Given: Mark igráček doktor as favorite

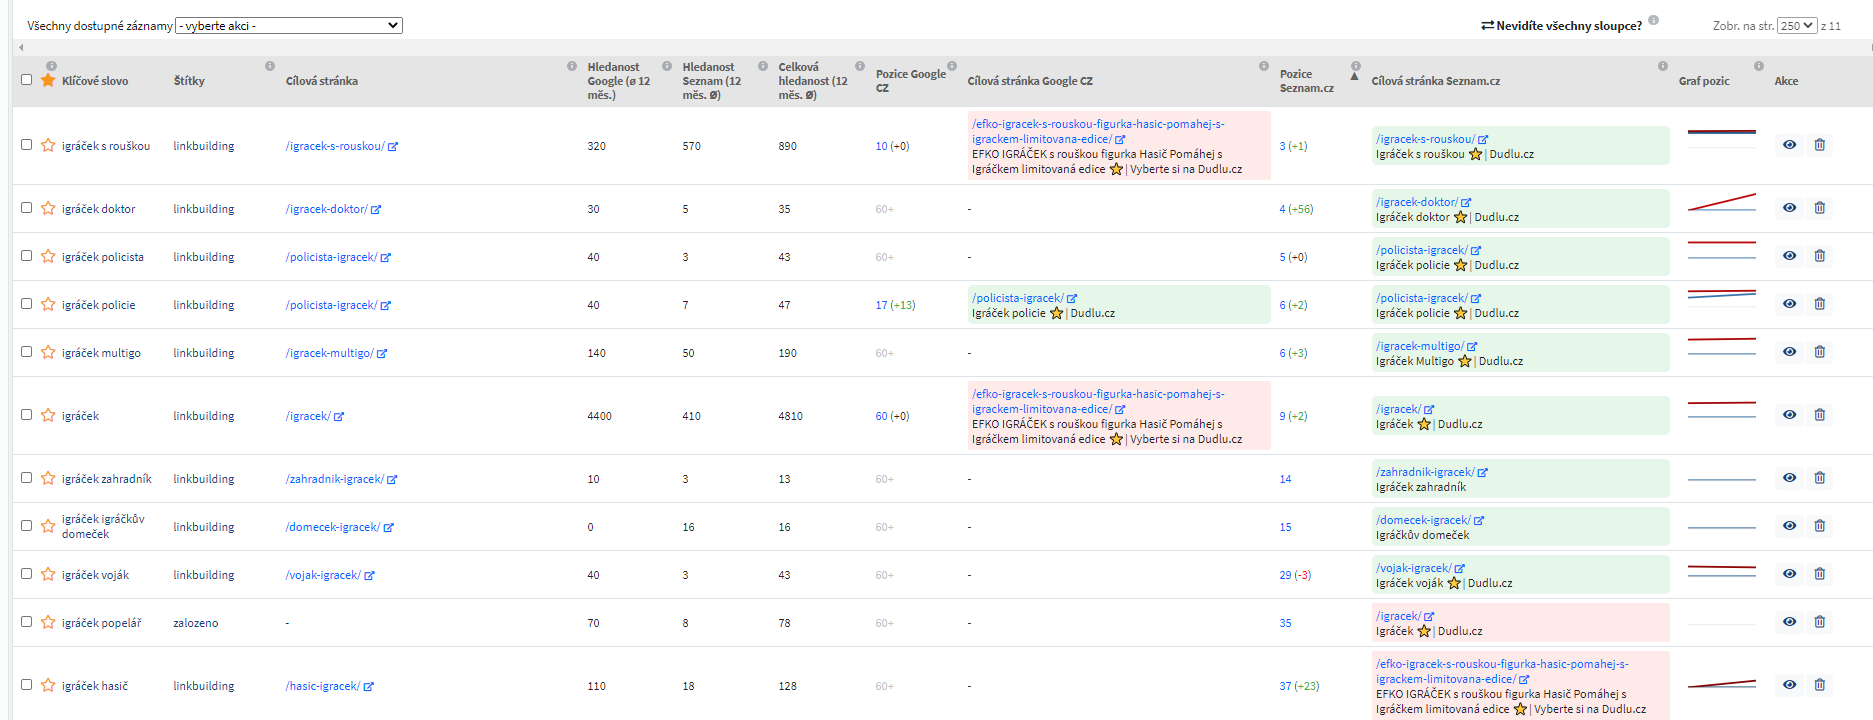Looking at the screenshot, I should pos(48,208).
